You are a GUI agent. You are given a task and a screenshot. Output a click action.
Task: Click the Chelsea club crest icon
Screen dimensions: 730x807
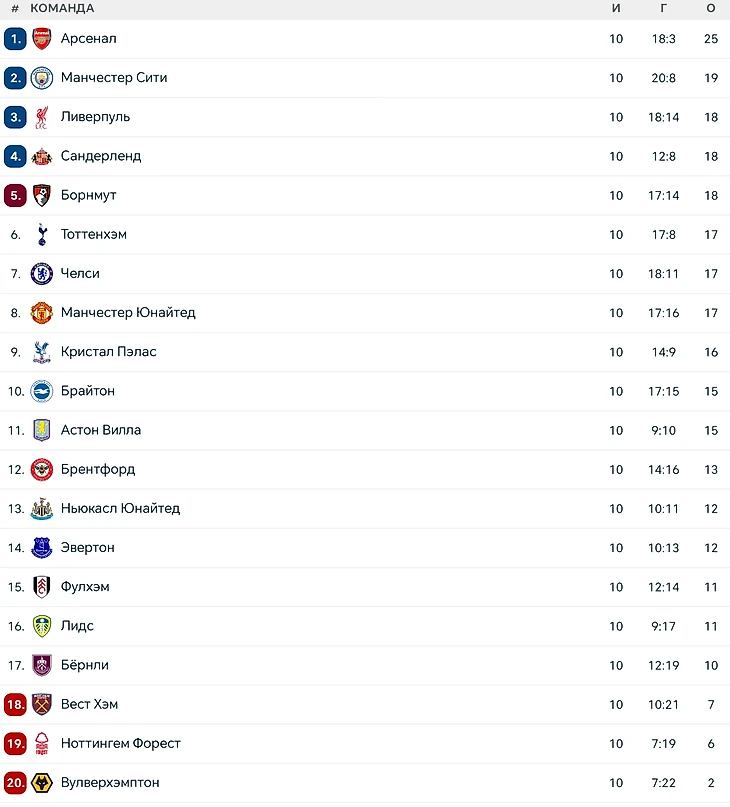[x=41, y=274]
